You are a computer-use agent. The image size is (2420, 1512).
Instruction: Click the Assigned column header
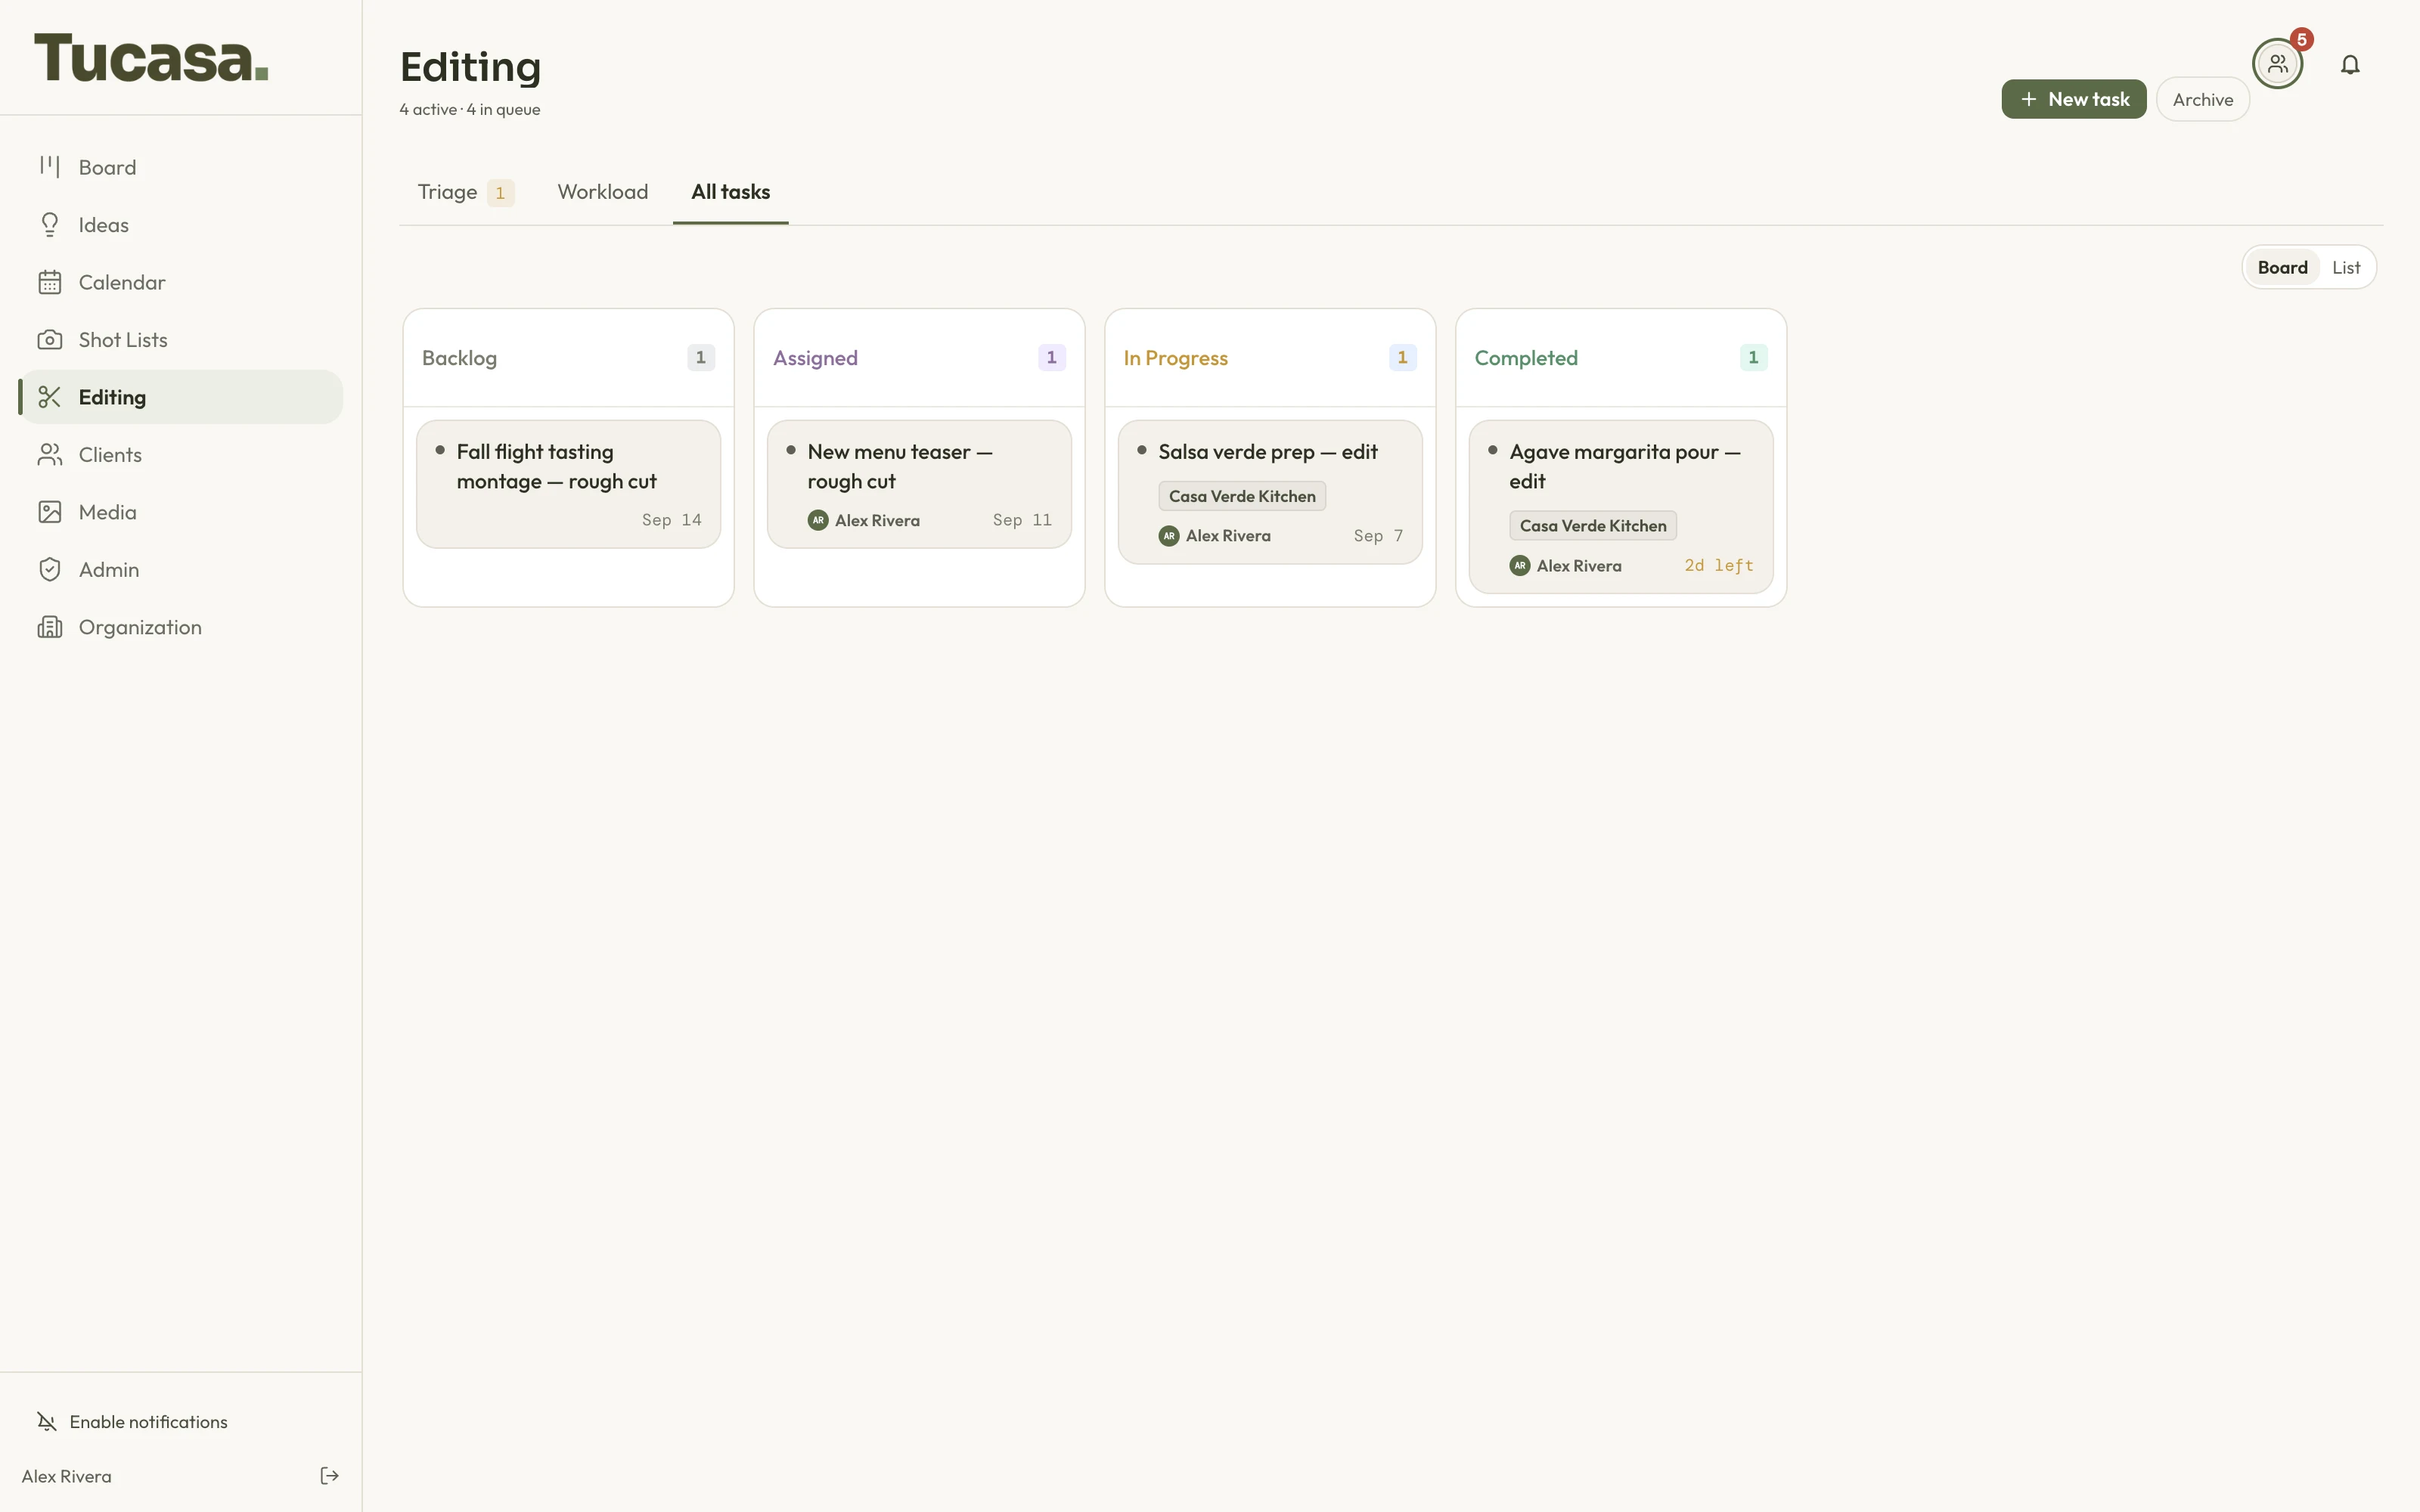click(x=919, y=358)
